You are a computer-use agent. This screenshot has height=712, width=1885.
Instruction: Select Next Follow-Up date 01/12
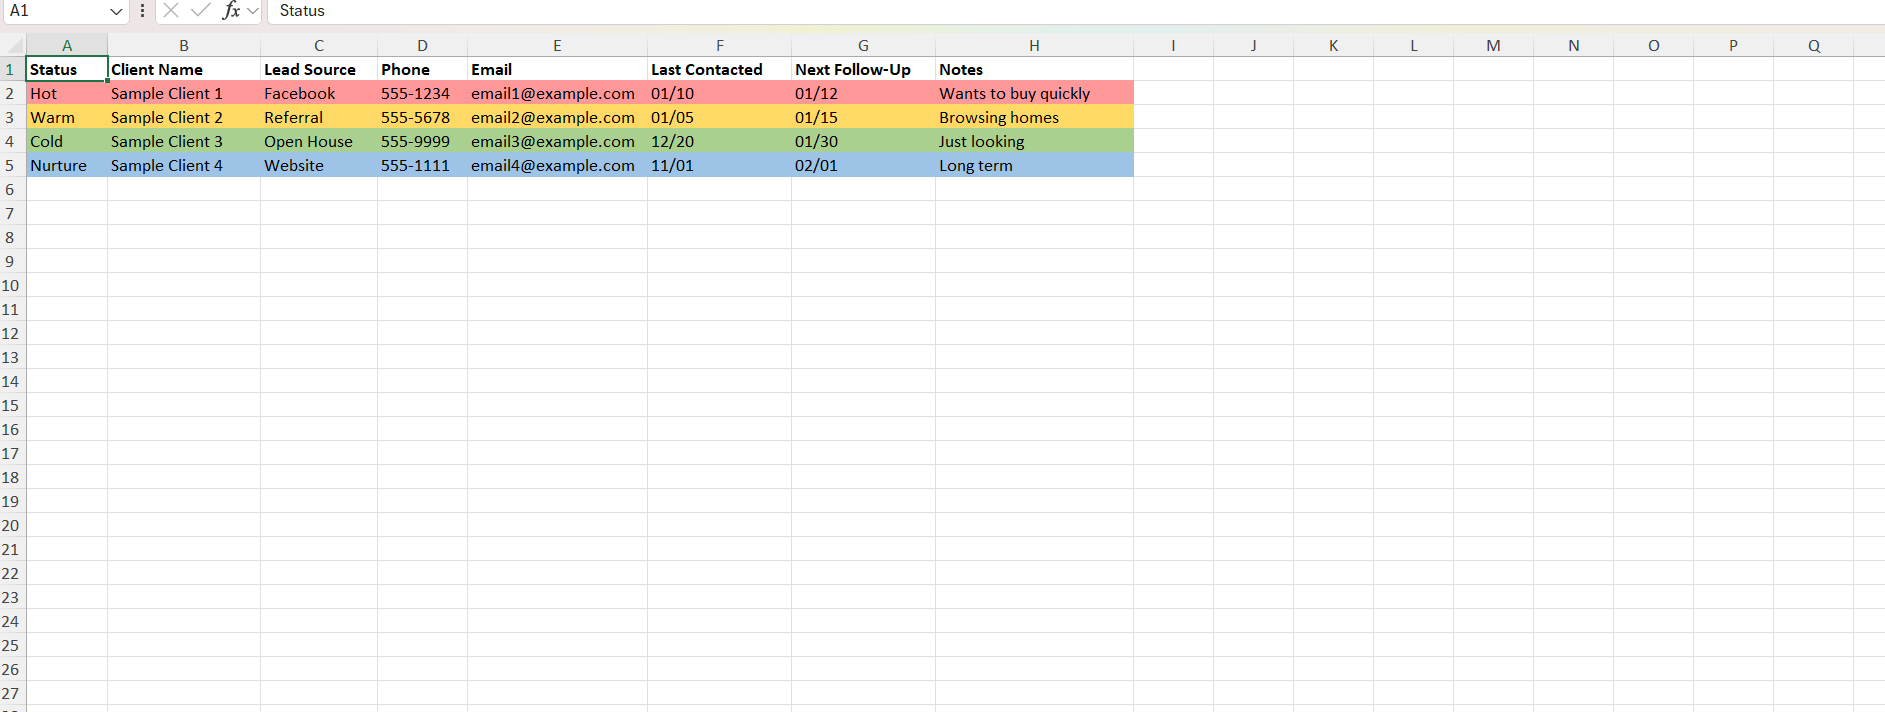pyautogui.click(x=863, y=93)
